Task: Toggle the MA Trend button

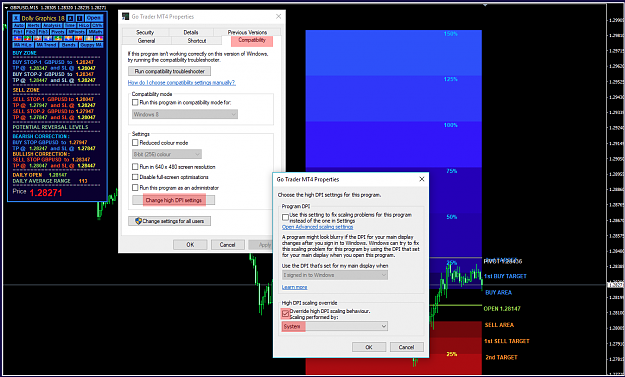Action: click(x=46, y=45)
